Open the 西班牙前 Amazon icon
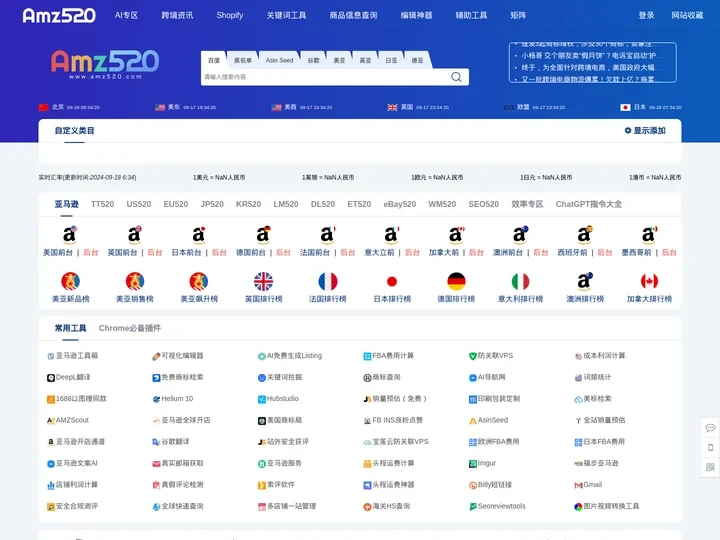The width and height of the screenshot is (720, 540). click(585, 234)
